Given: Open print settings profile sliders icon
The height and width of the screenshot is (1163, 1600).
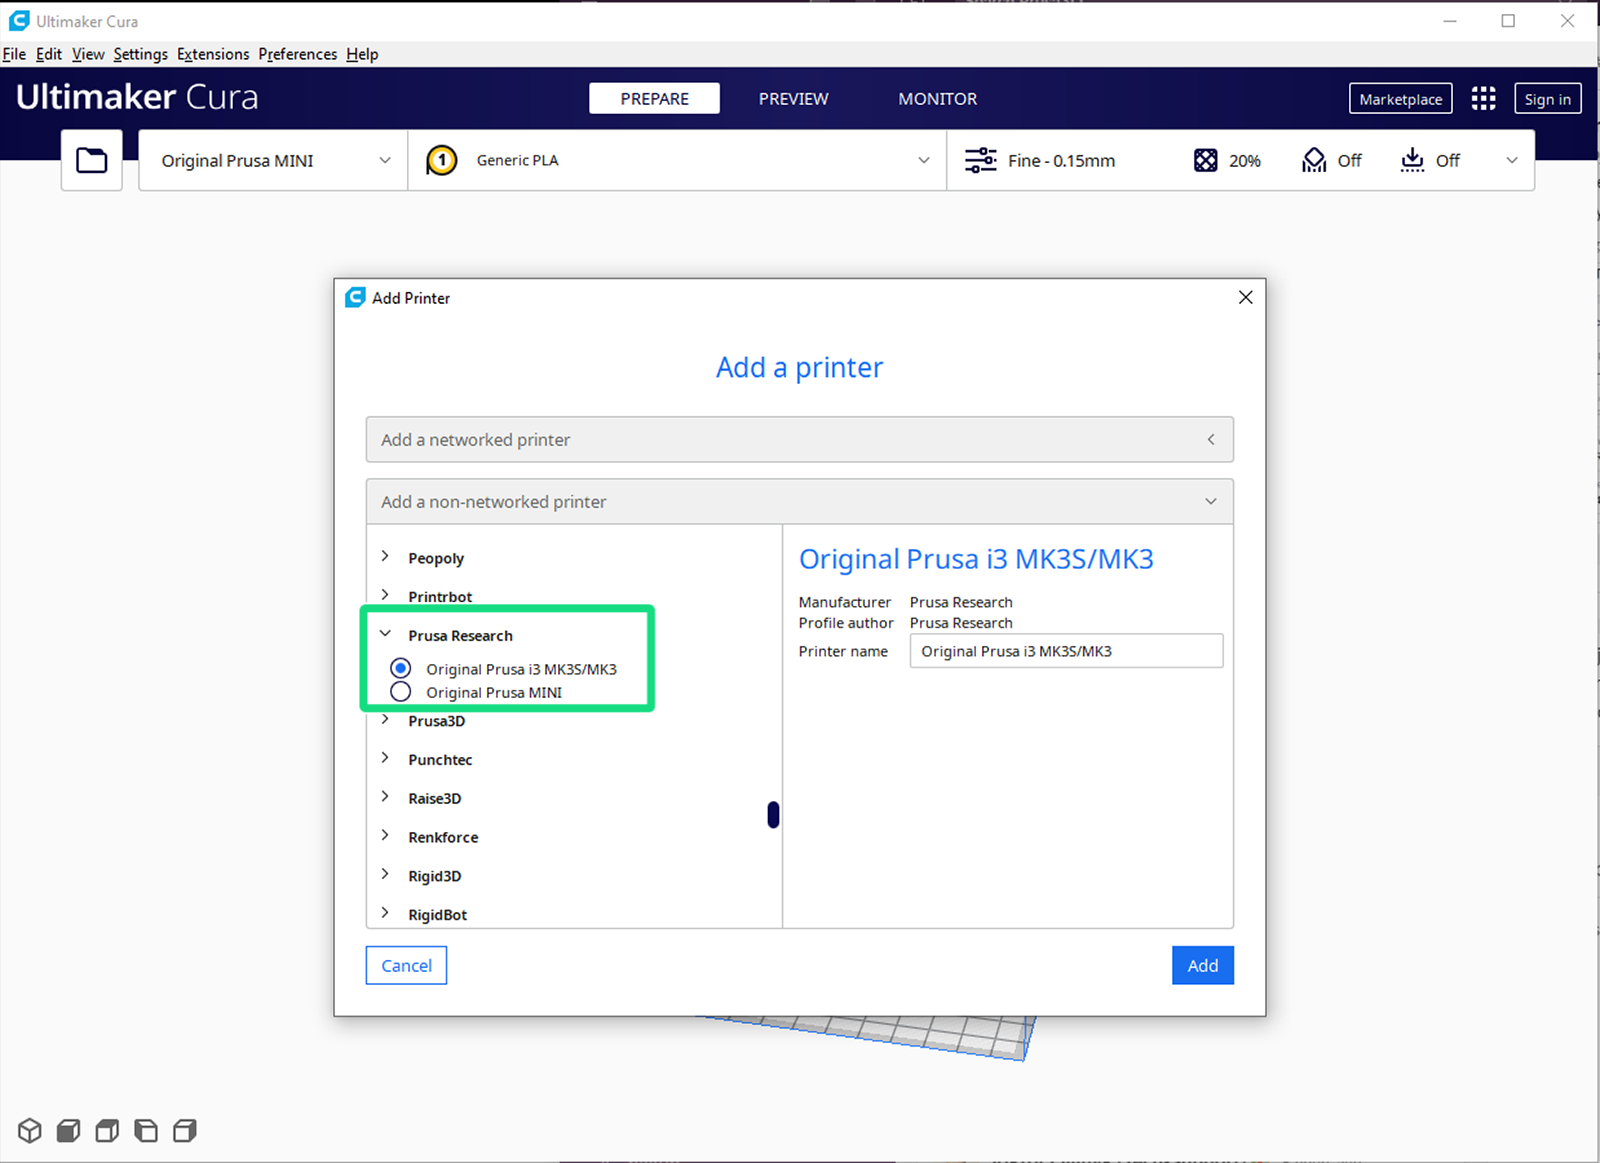Looking at the screenshot, I should (x=980, y=160).
